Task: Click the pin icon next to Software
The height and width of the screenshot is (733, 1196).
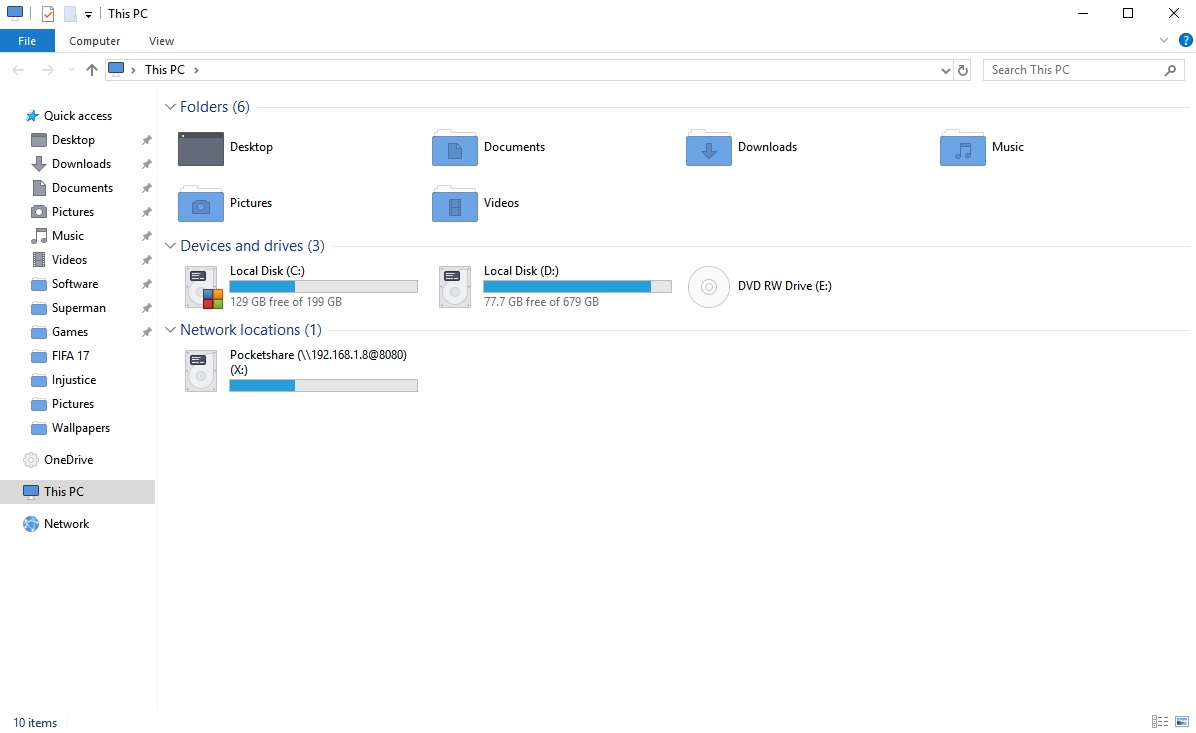Action: (146, 285)
